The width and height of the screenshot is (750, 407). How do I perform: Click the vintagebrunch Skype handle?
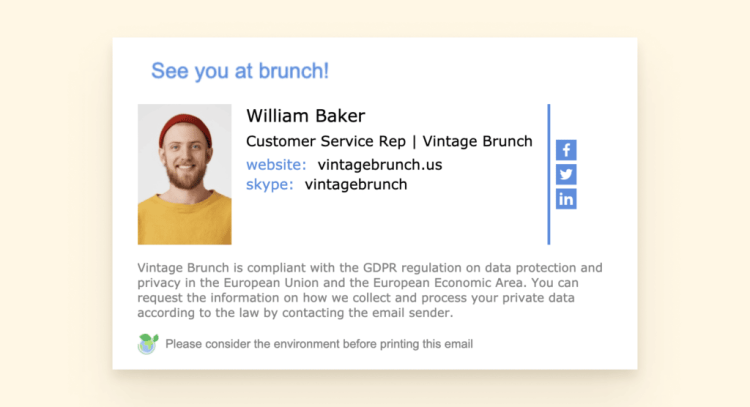point(356,184)
